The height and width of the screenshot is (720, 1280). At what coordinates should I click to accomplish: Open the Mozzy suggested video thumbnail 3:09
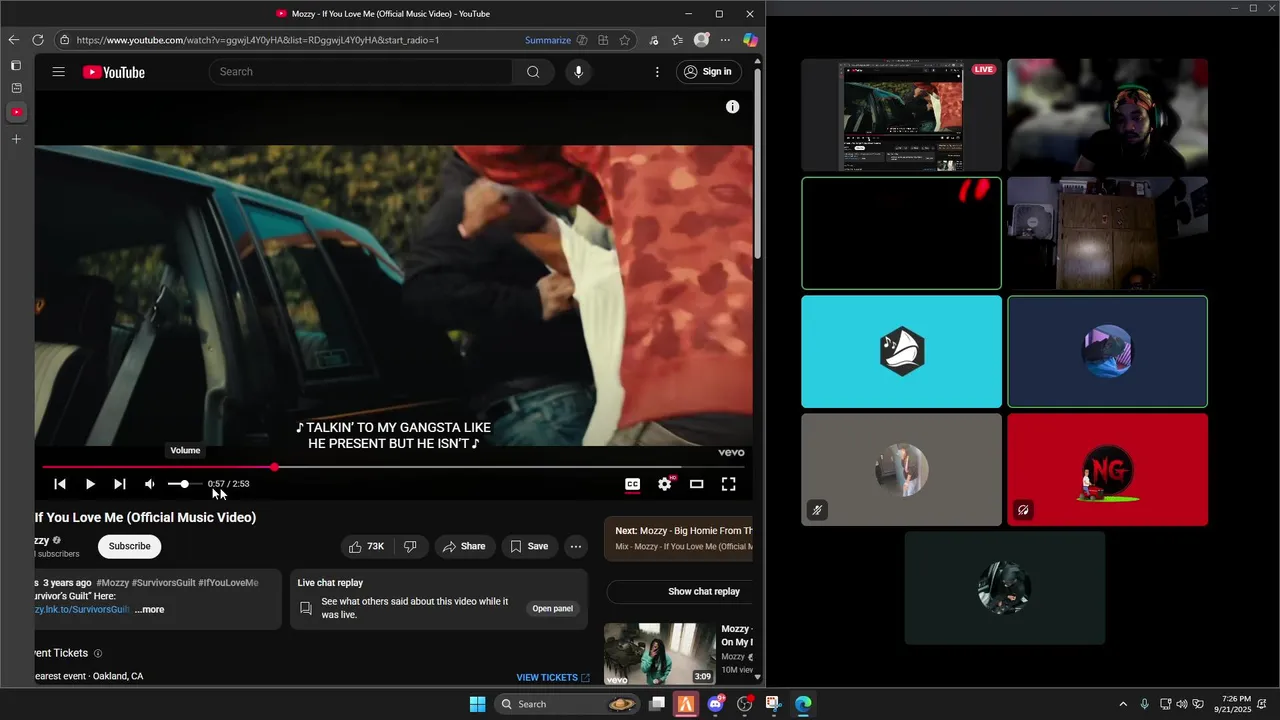click(x=660, y=654)
